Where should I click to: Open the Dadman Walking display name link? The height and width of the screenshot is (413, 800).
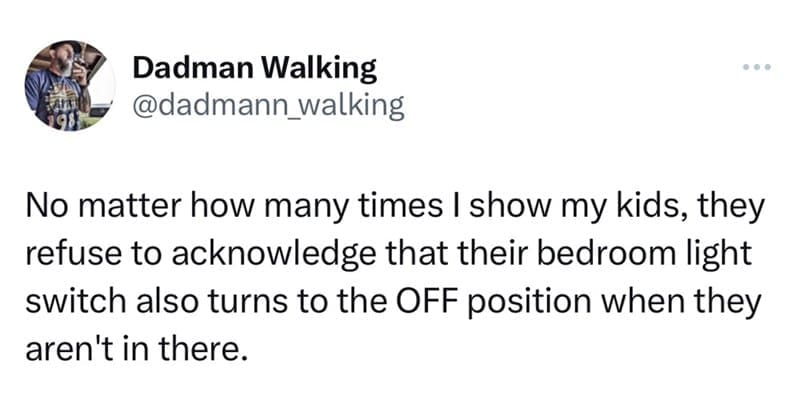(254, 68)
